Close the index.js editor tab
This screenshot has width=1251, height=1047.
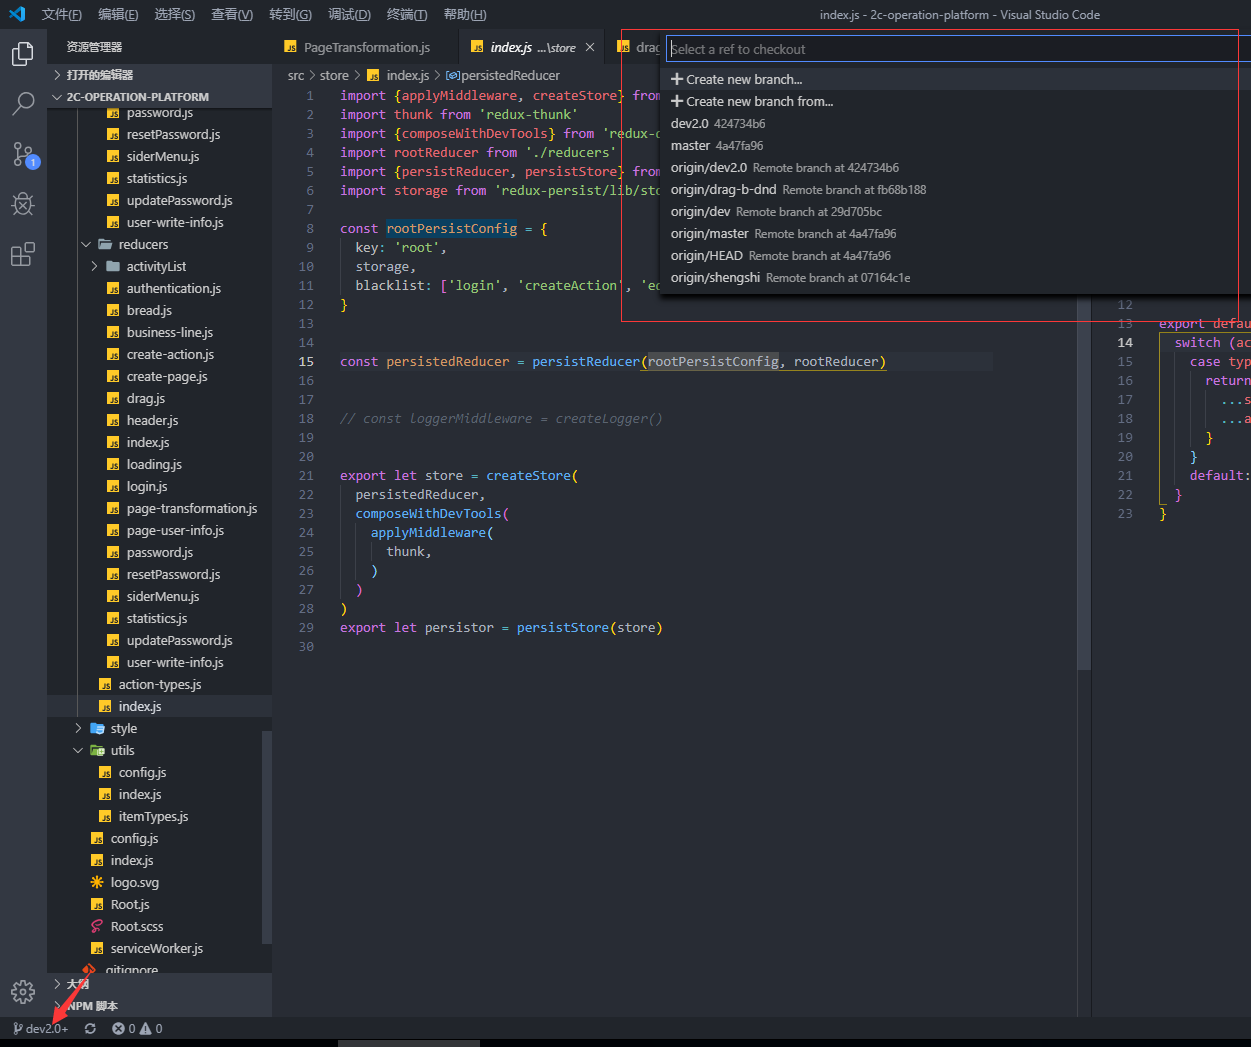pyautogui.click(x=590, y=47)
